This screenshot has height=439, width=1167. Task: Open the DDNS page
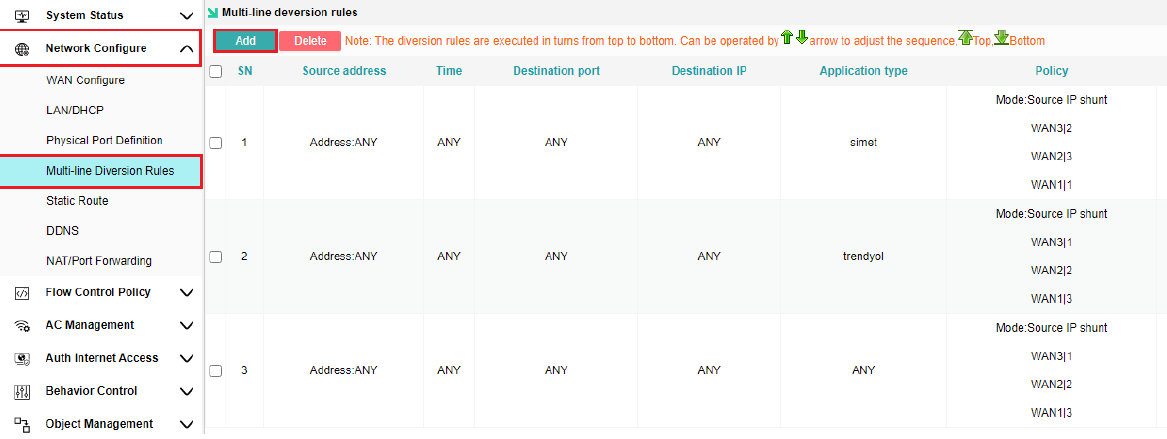pos(63,231)
